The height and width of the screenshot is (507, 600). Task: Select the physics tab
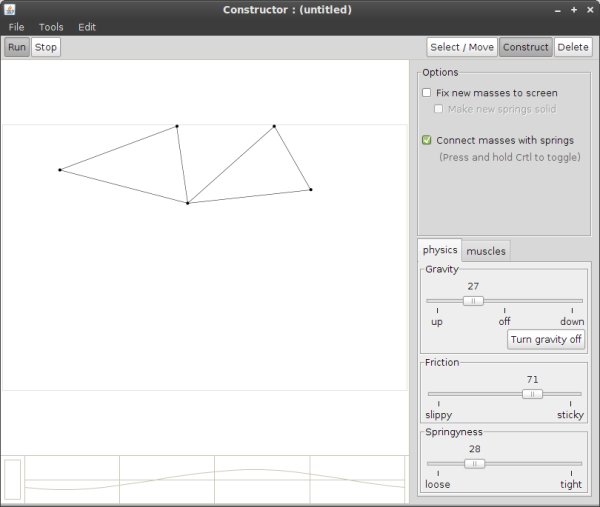[440, 250]
